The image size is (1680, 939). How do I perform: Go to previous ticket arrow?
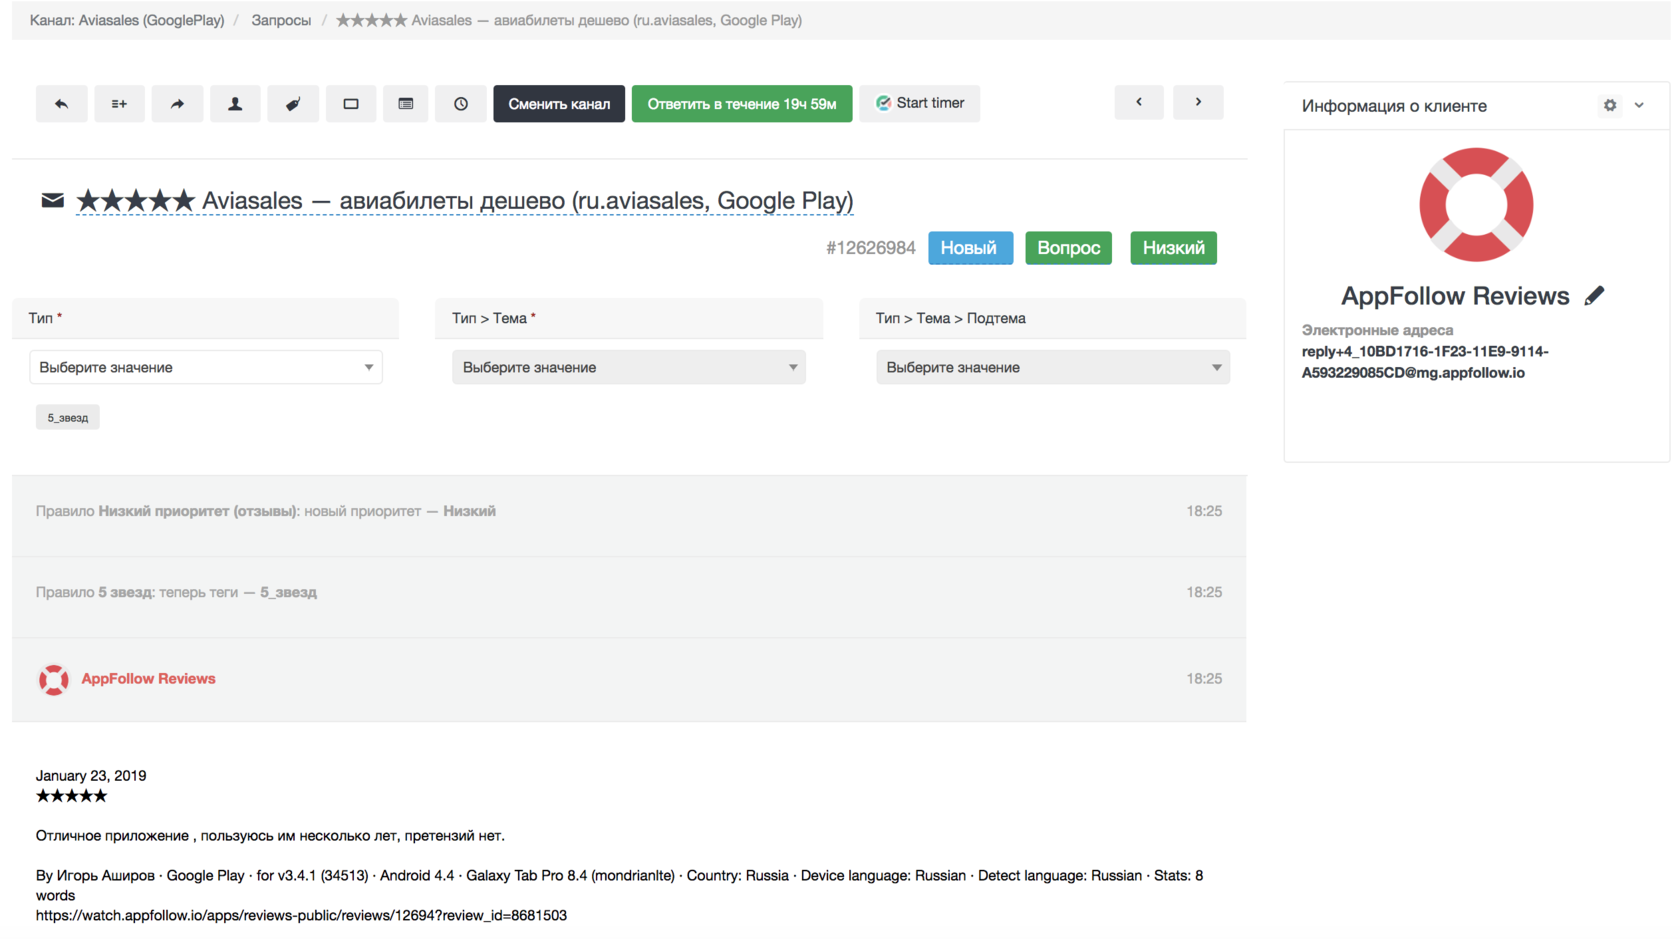click(x=1139, y=102)
